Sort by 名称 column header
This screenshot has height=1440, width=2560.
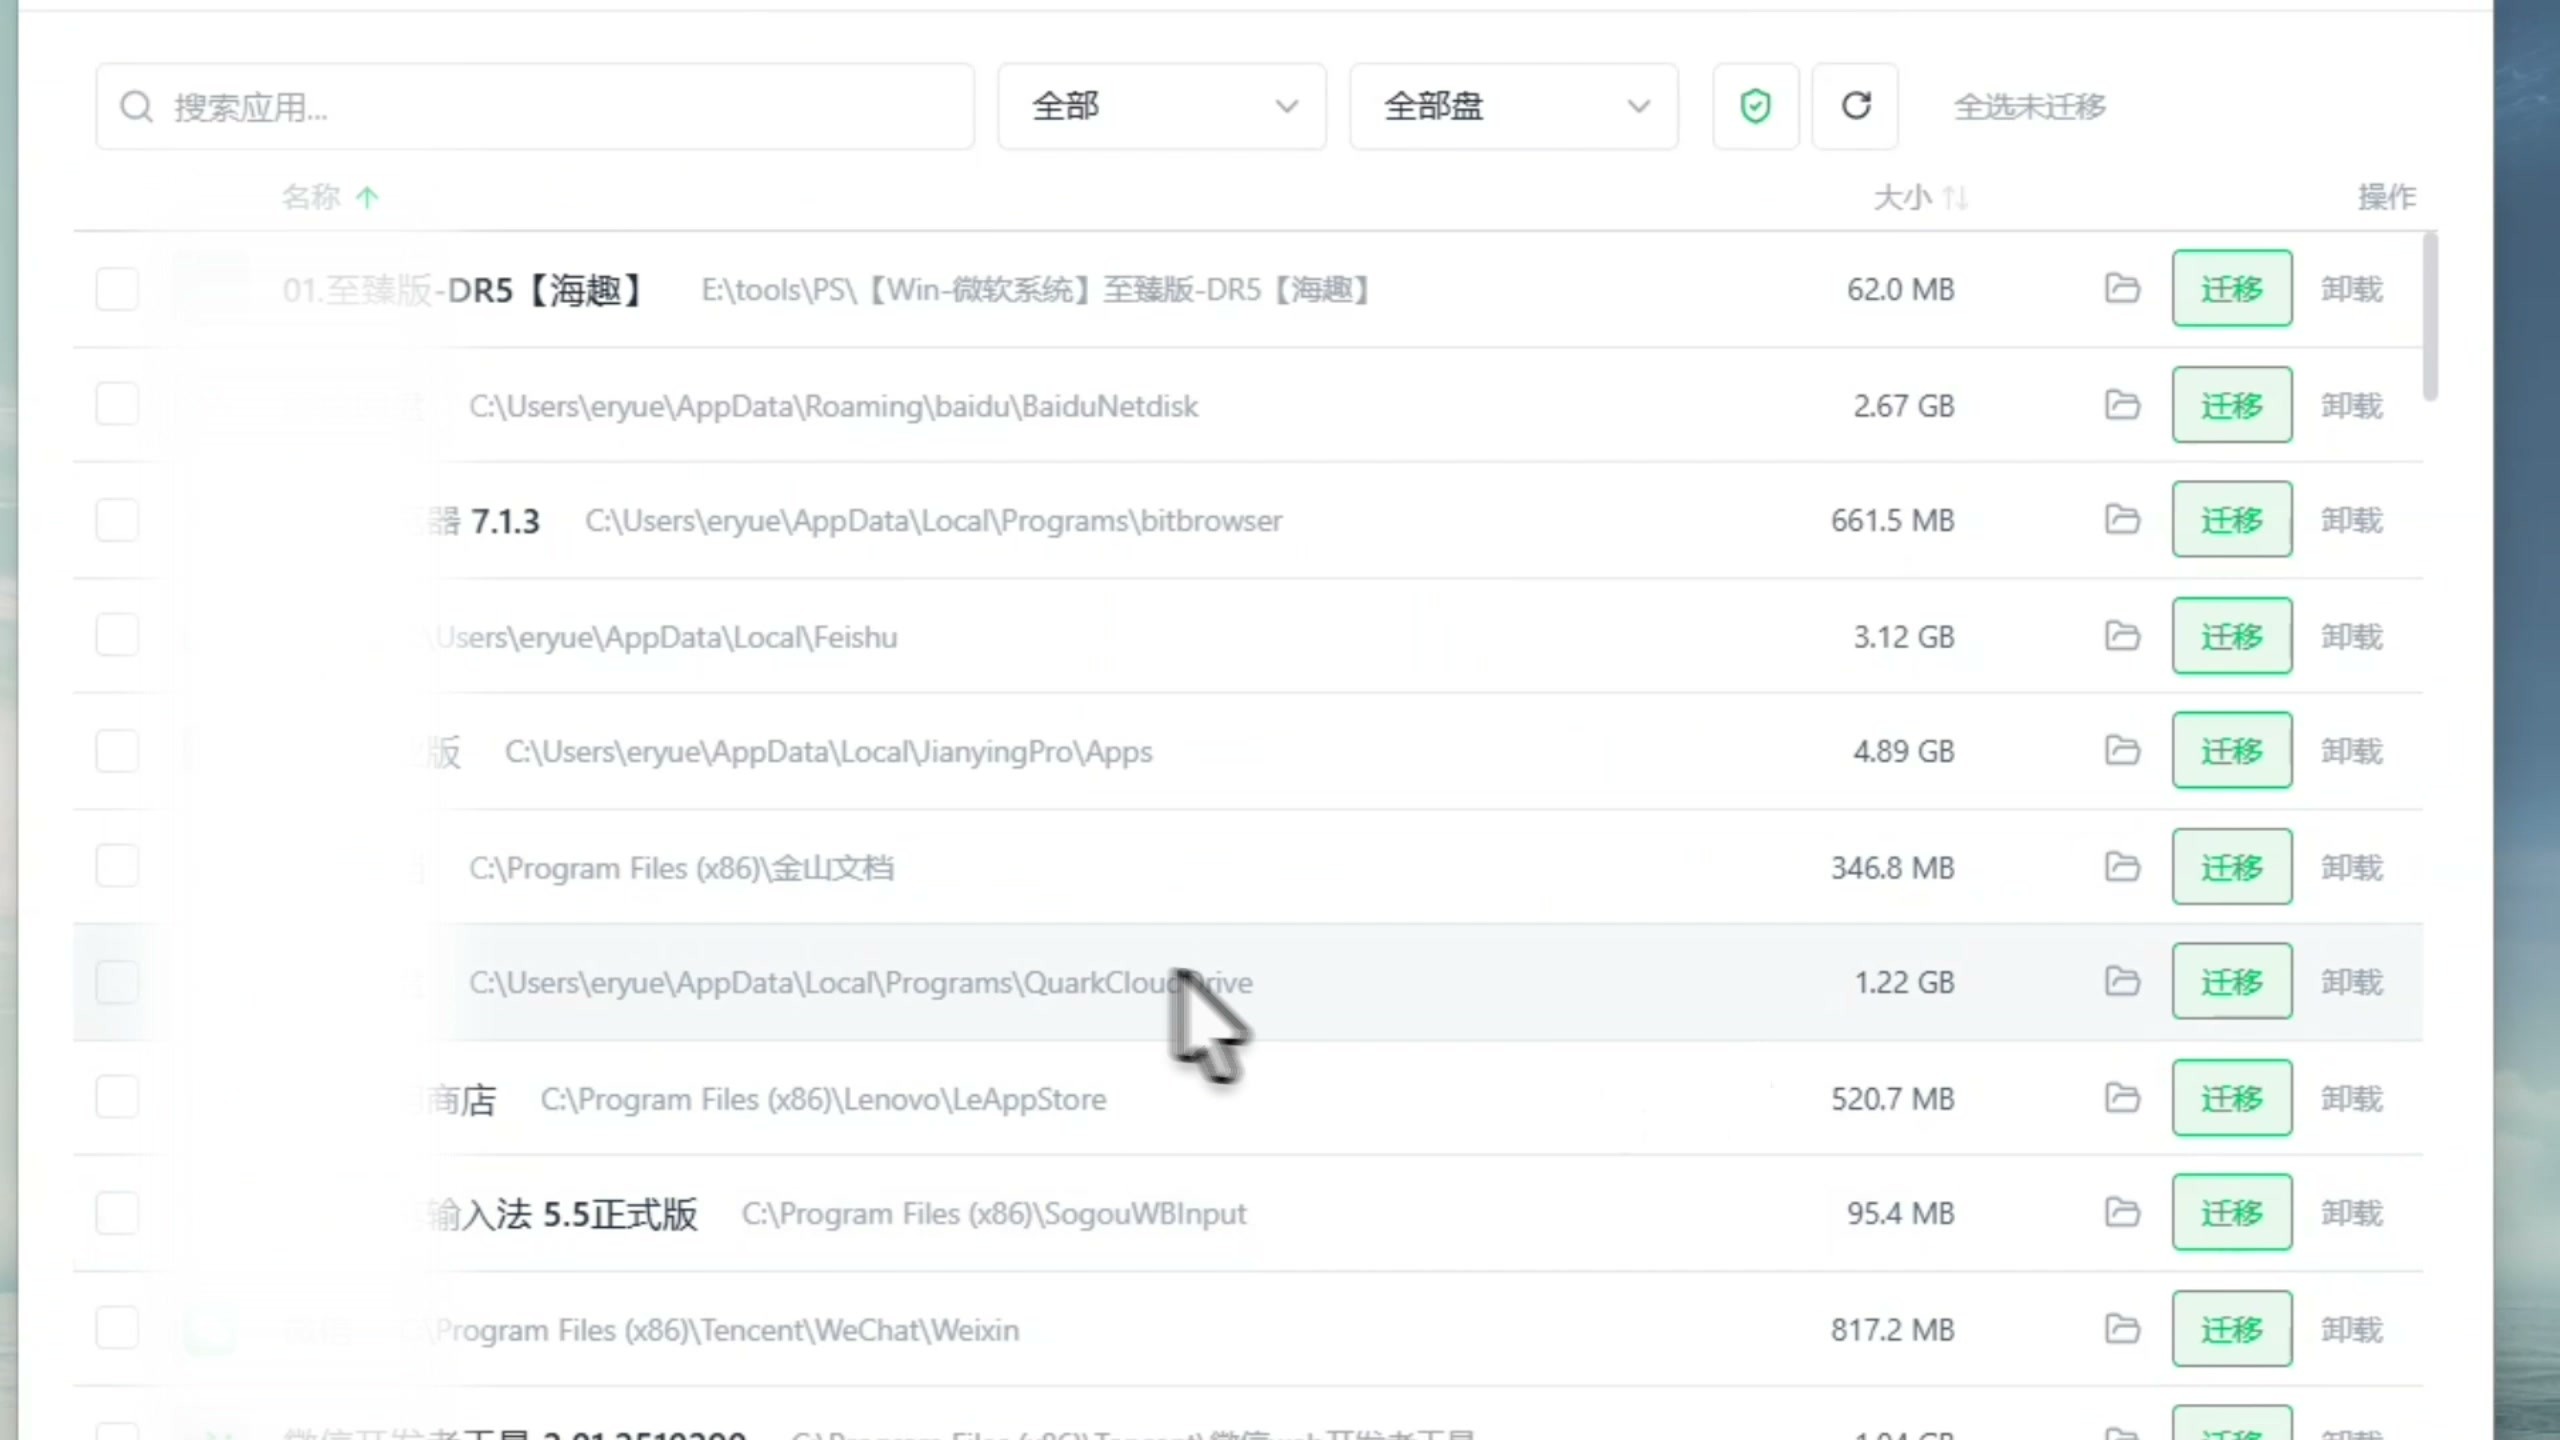330,197
